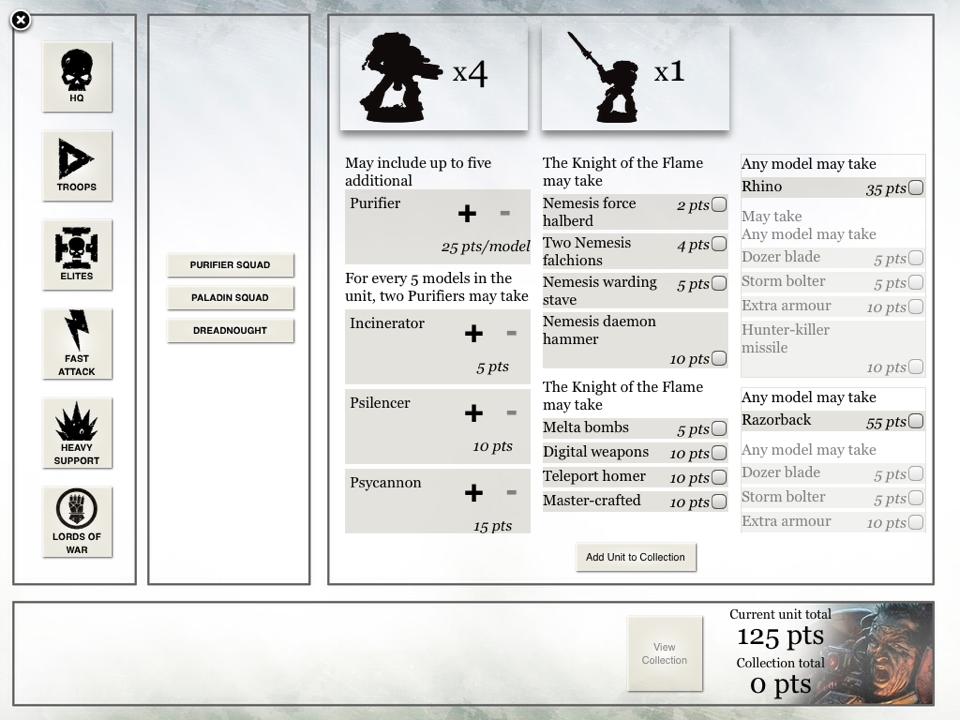Check the Razorback transport option

[x=916, y=421]
